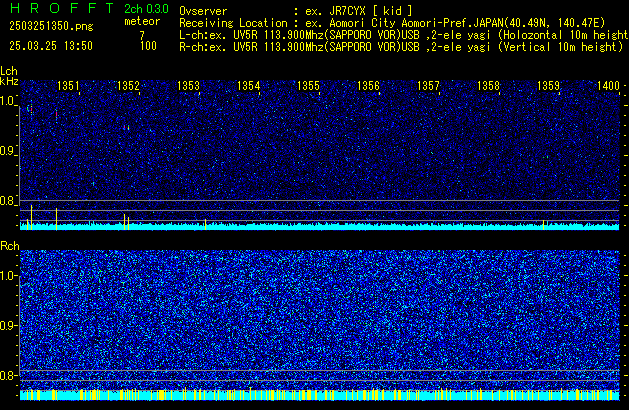Select the 1351 time marker
This screenshot has width=629, height=410.
click(68, 86)
